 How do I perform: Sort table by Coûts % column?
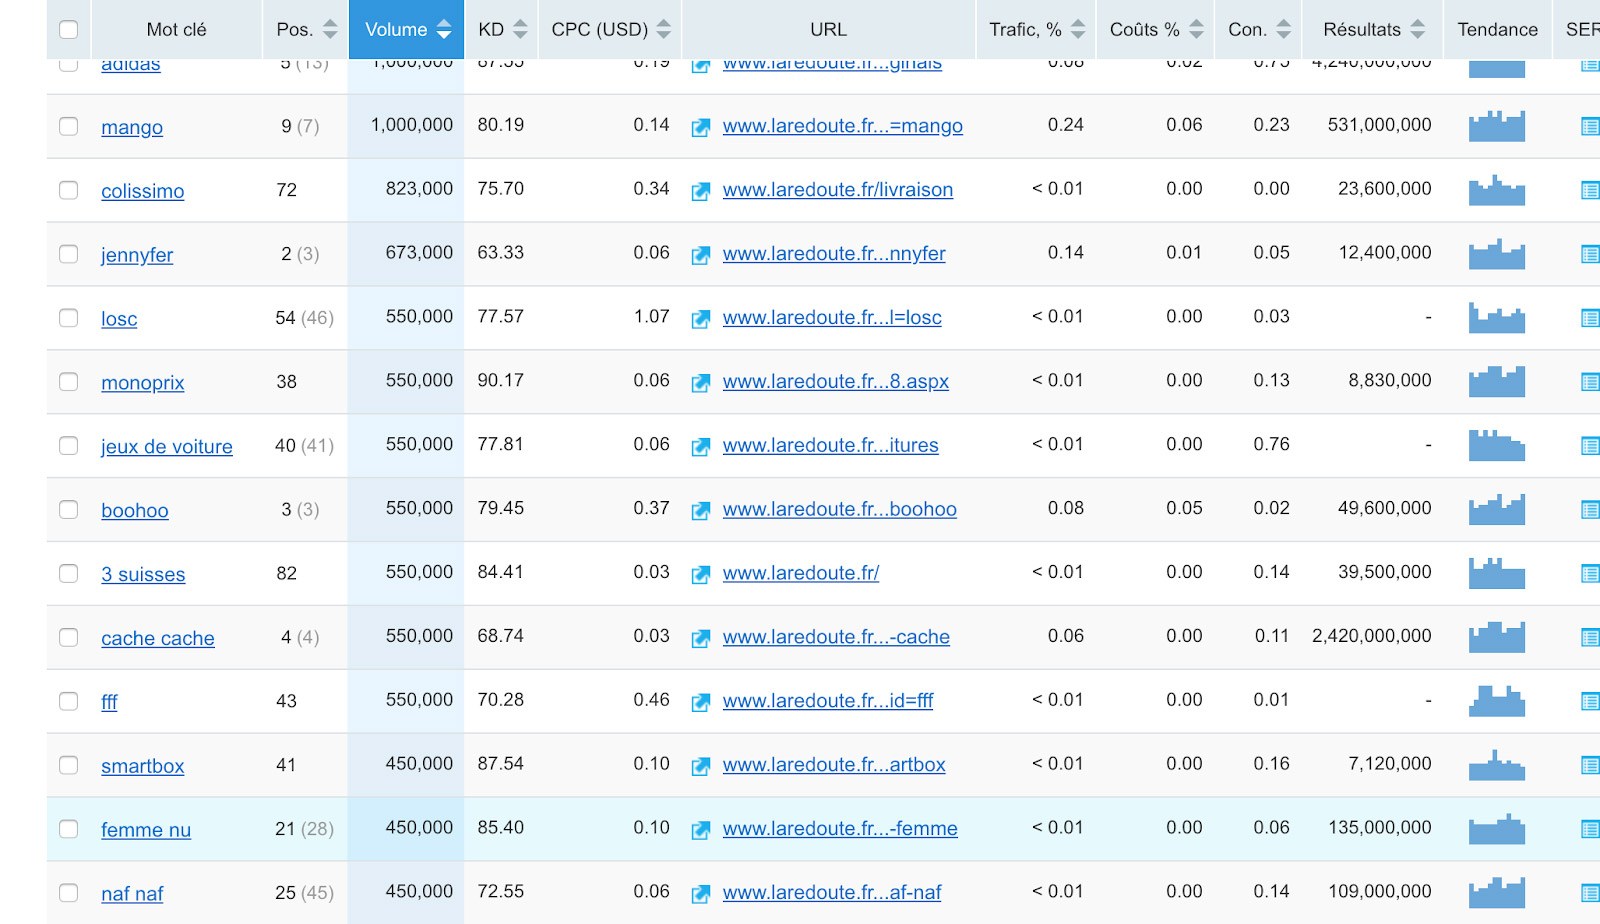[x=1155, y=30]
